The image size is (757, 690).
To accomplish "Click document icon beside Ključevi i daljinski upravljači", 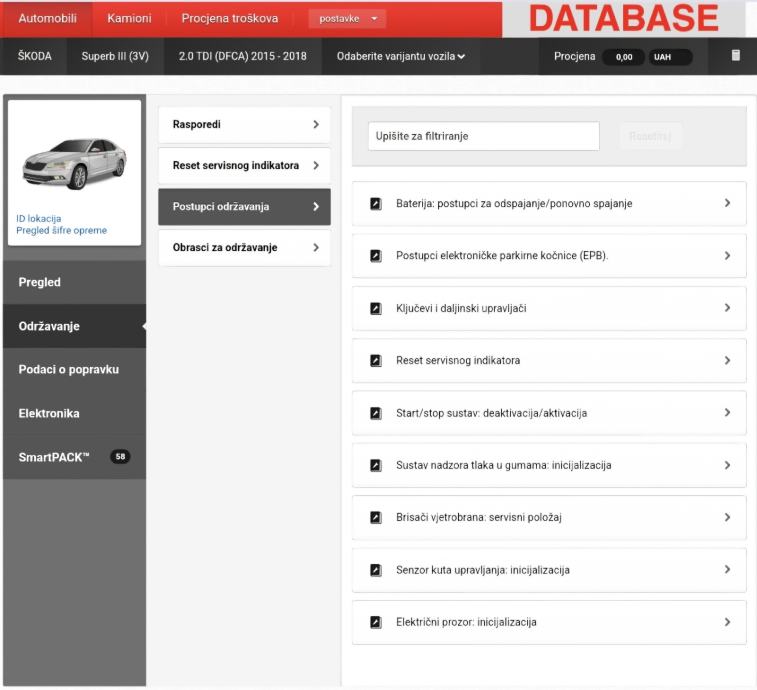I will pyautogui.click(x=376, y=308).
